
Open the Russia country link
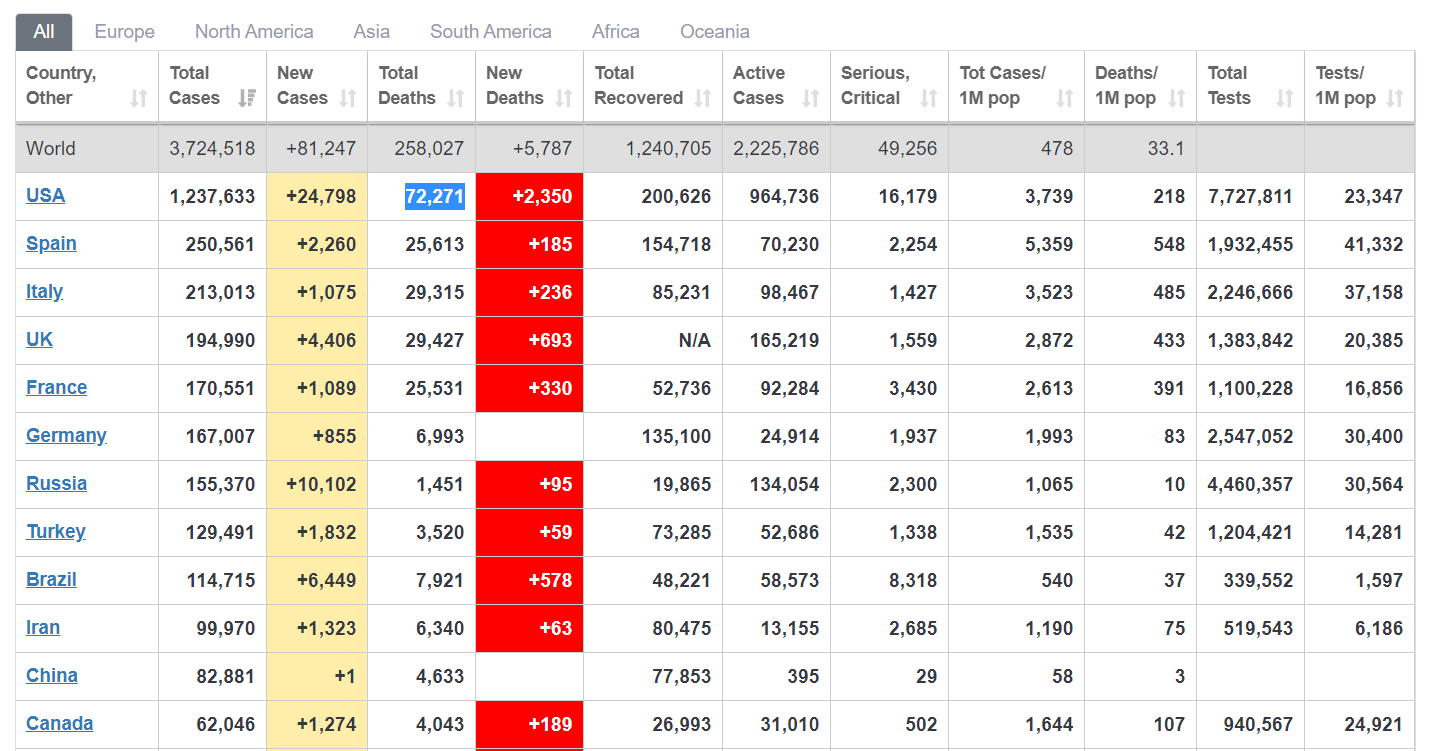[56, 483]
